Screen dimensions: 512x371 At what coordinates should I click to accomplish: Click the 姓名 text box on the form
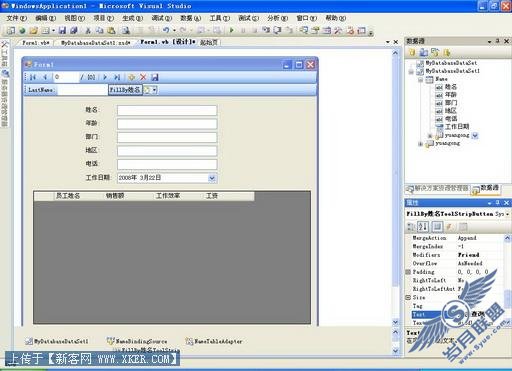pyautogui.click(x=167, y=110)
